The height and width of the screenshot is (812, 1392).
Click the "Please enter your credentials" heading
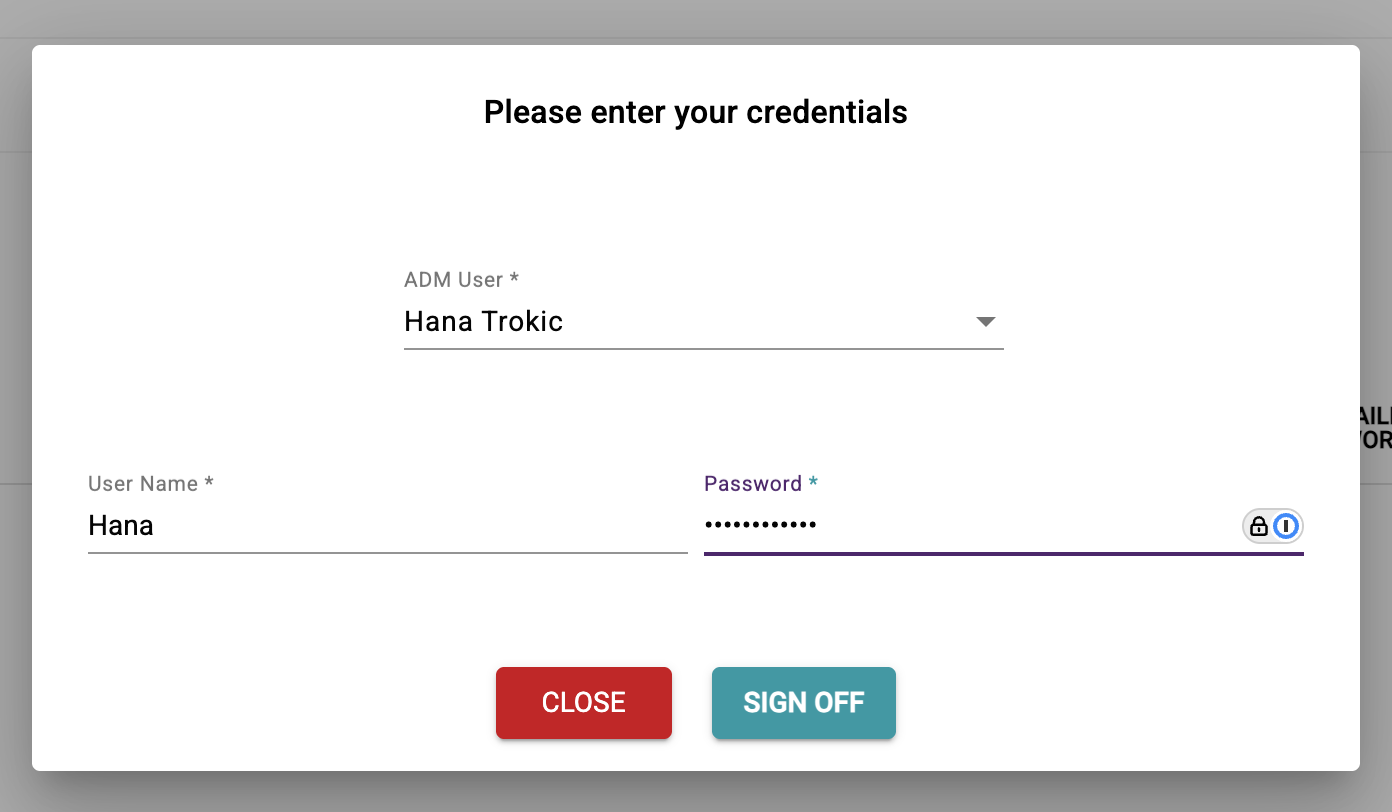click(695, 112)
